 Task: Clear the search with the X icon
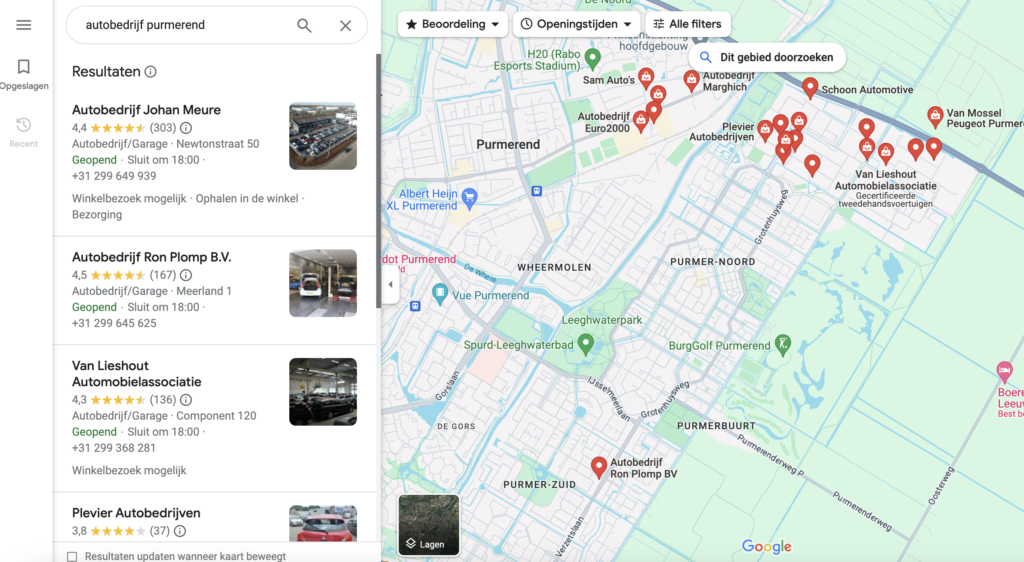tap(345, 25)
